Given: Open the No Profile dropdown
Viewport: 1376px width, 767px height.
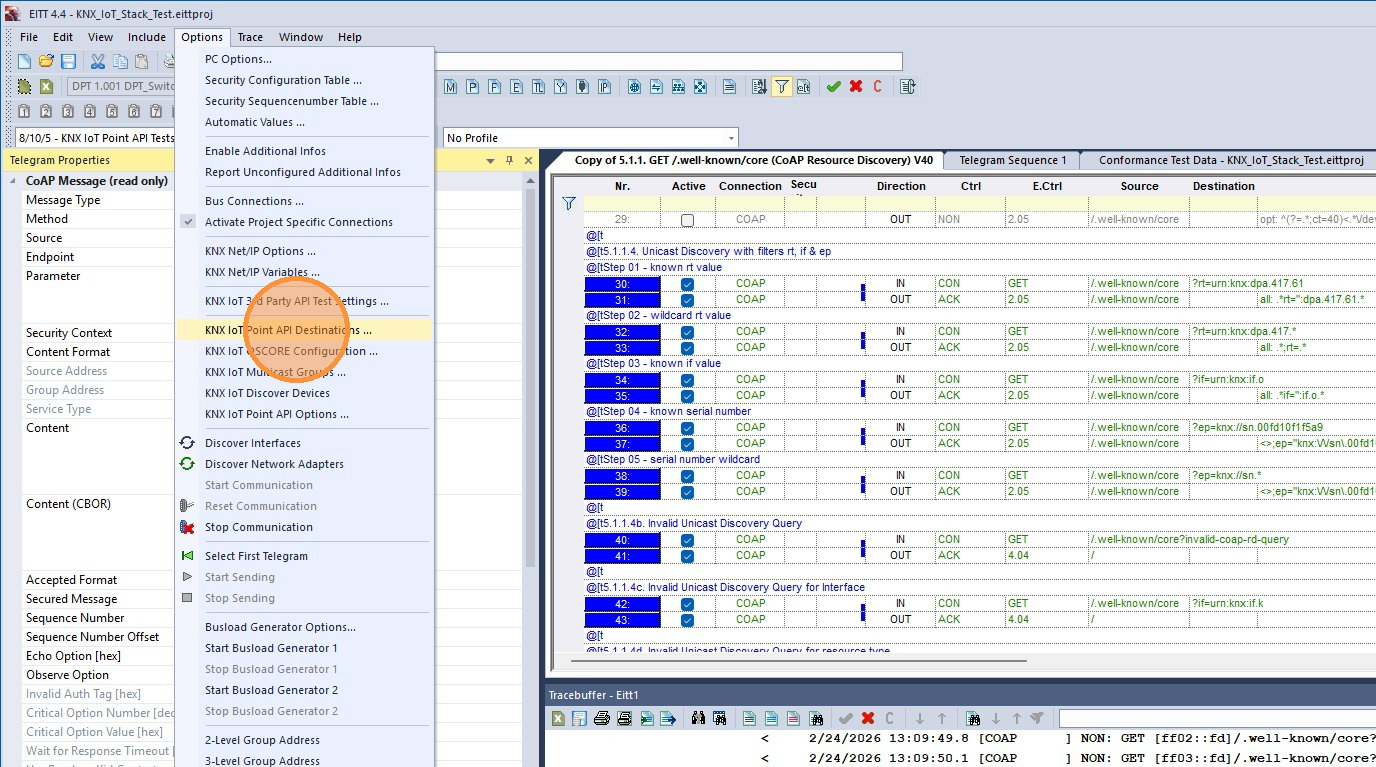Looking at the screenshot, I should [x=732, y=138].
